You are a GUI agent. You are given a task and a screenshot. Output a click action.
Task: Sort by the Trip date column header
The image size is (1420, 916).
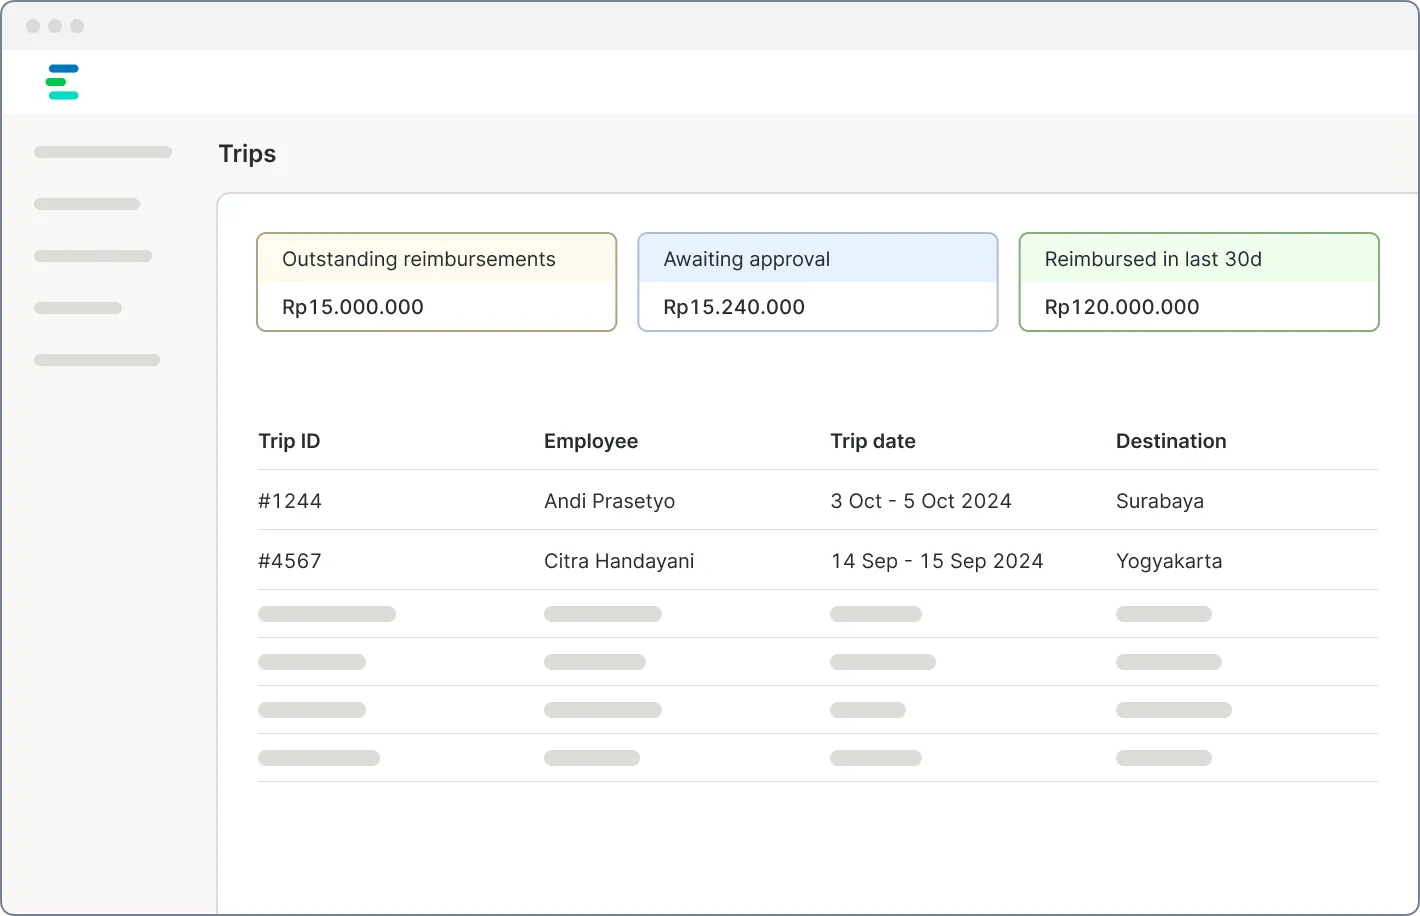pos(873,441)
